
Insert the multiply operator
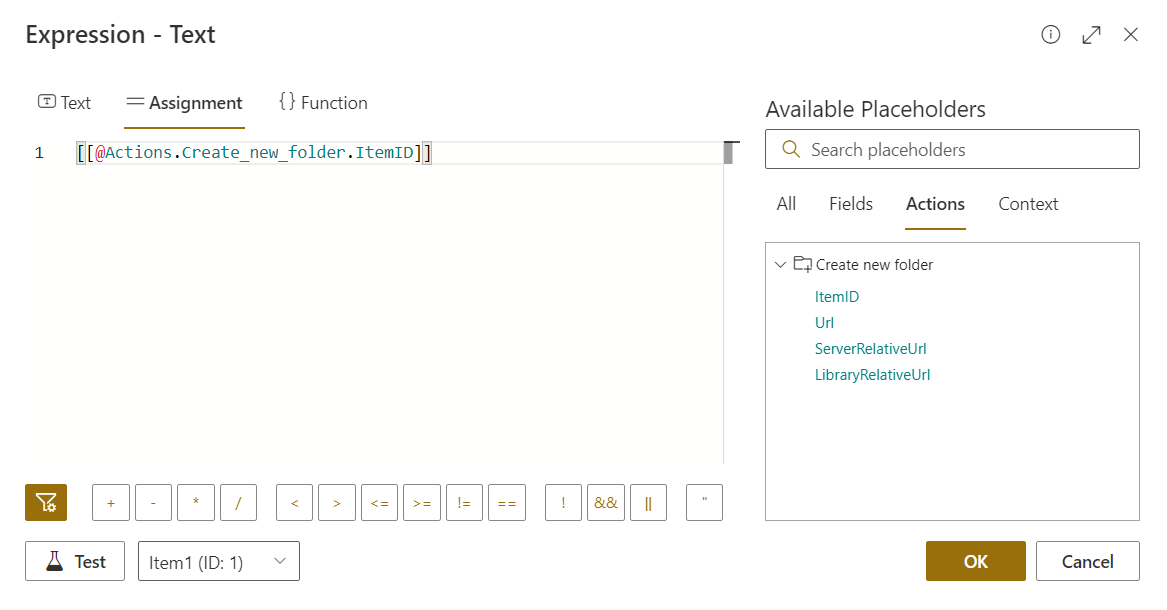[196, 503]
